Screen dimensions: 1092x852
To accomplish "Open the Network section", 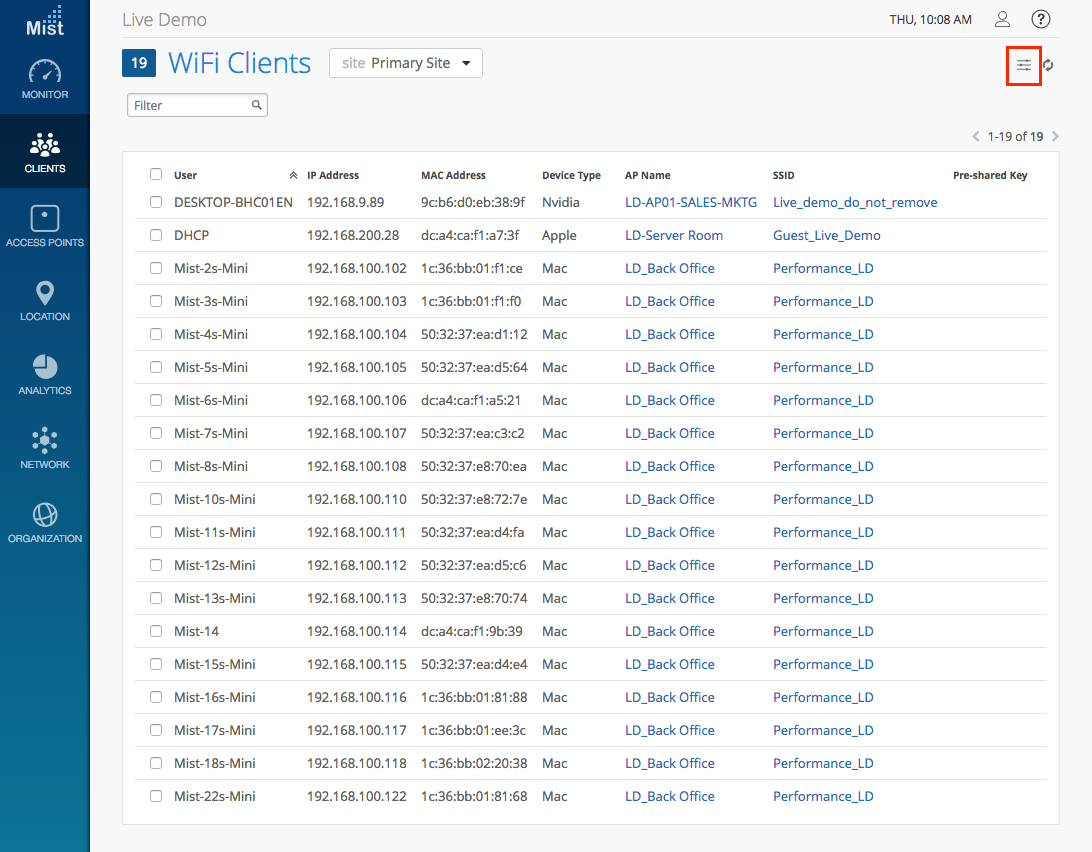I will coord(45,441).
